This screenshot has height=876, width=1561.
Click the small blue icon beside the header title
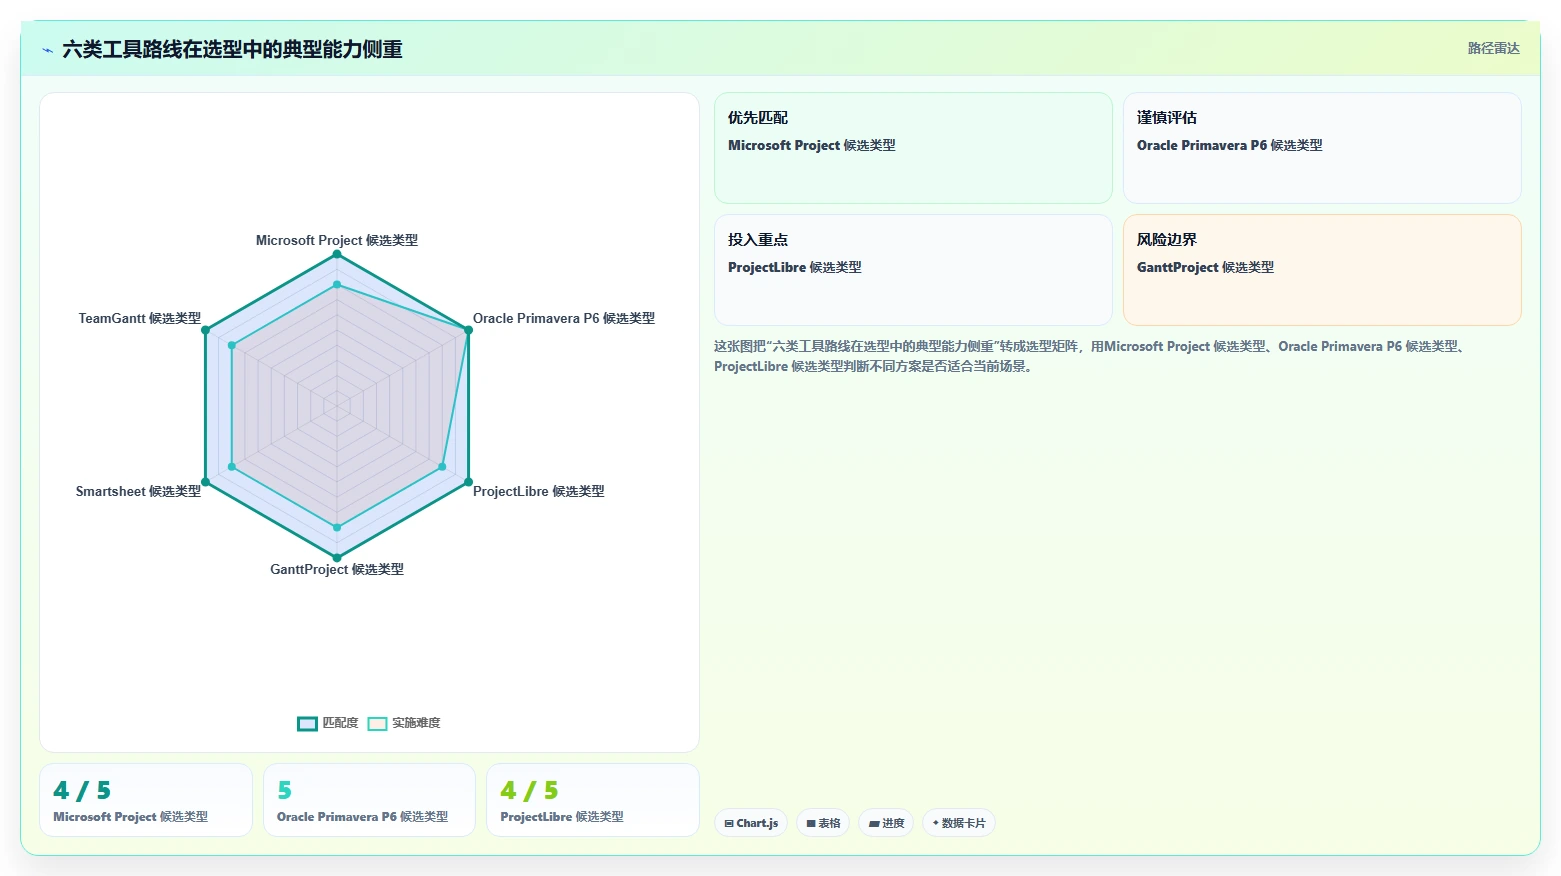(47, 50)
